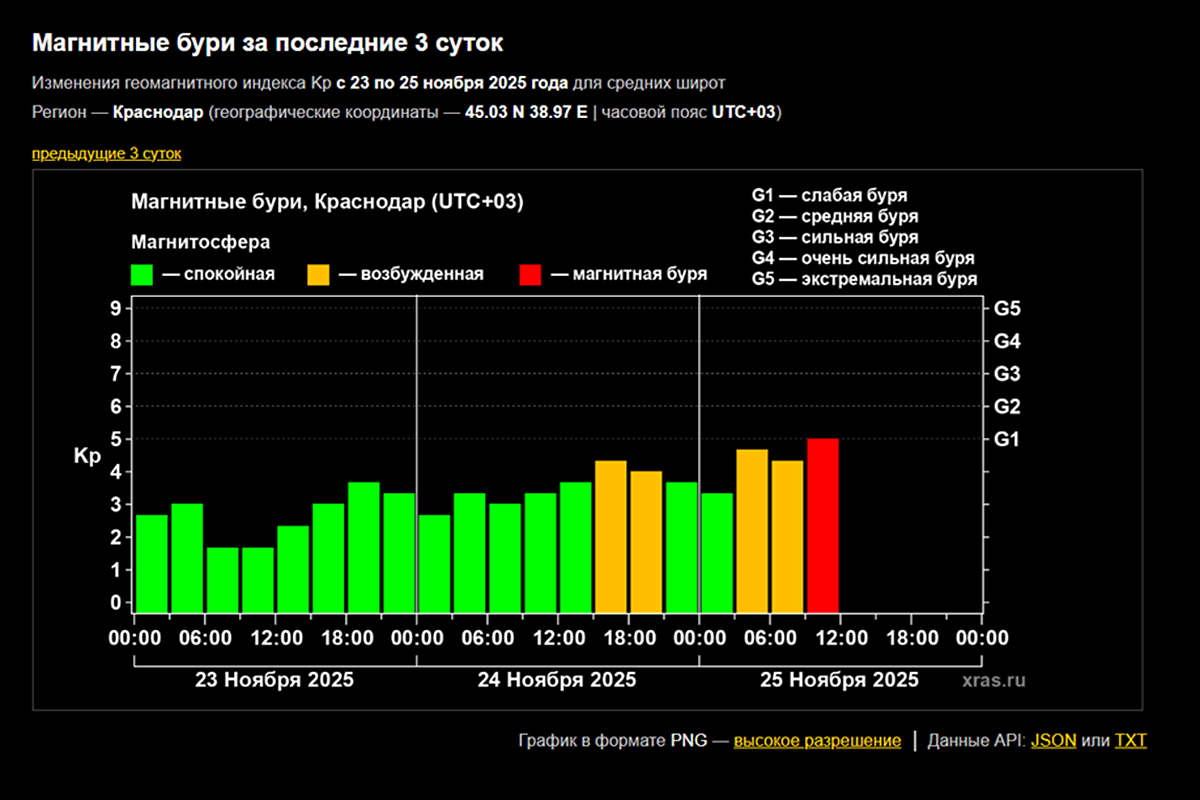Click the page heading «Магнитные бури за последние 3 суток»
The image size is (1200, 800).
[x=268, y=43]
